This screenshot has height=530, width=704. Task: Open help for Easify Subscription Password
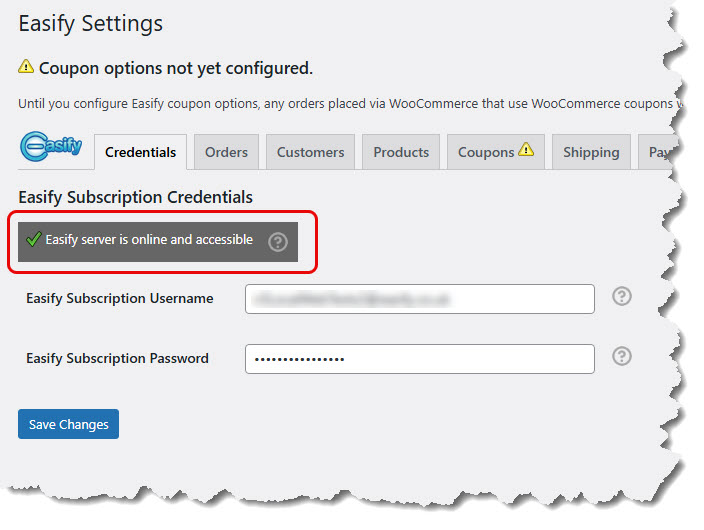622,356
